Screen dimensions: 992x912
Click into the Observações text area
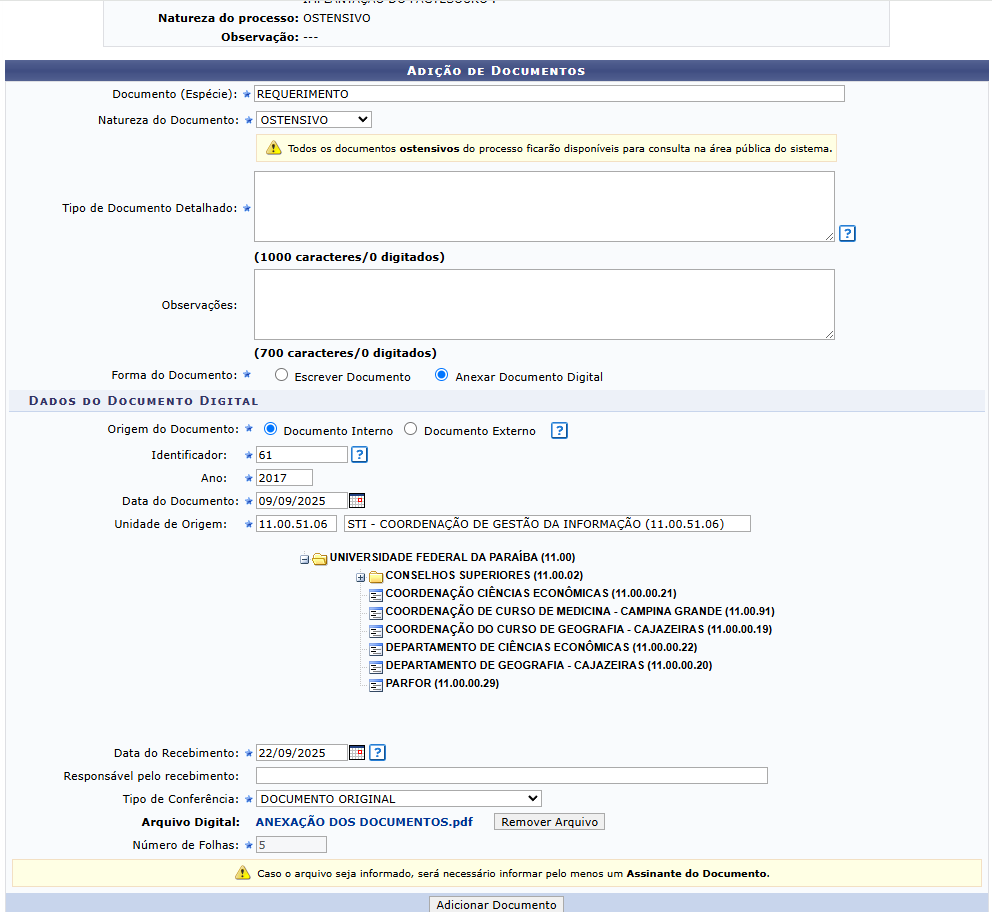(544, 304)
